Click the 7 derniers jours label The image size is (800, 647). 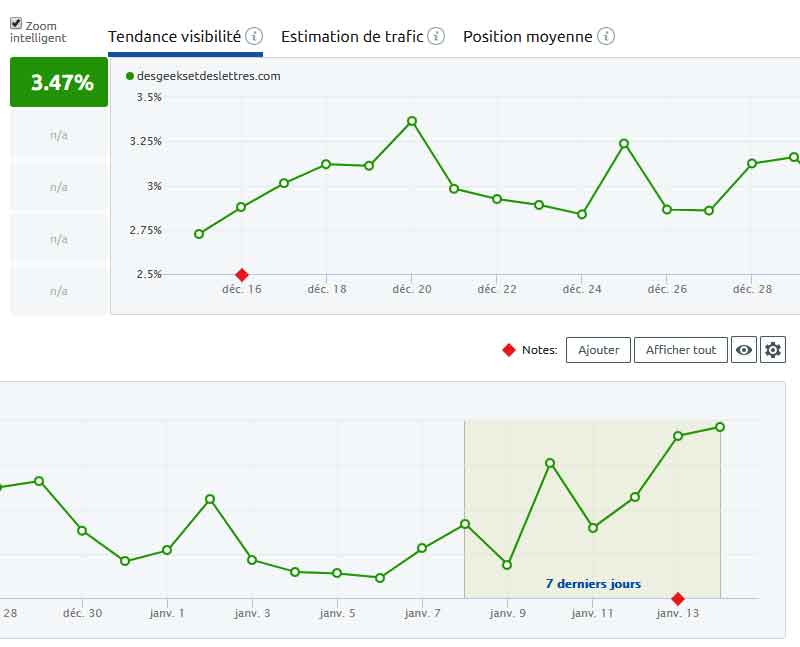point(593,584)
